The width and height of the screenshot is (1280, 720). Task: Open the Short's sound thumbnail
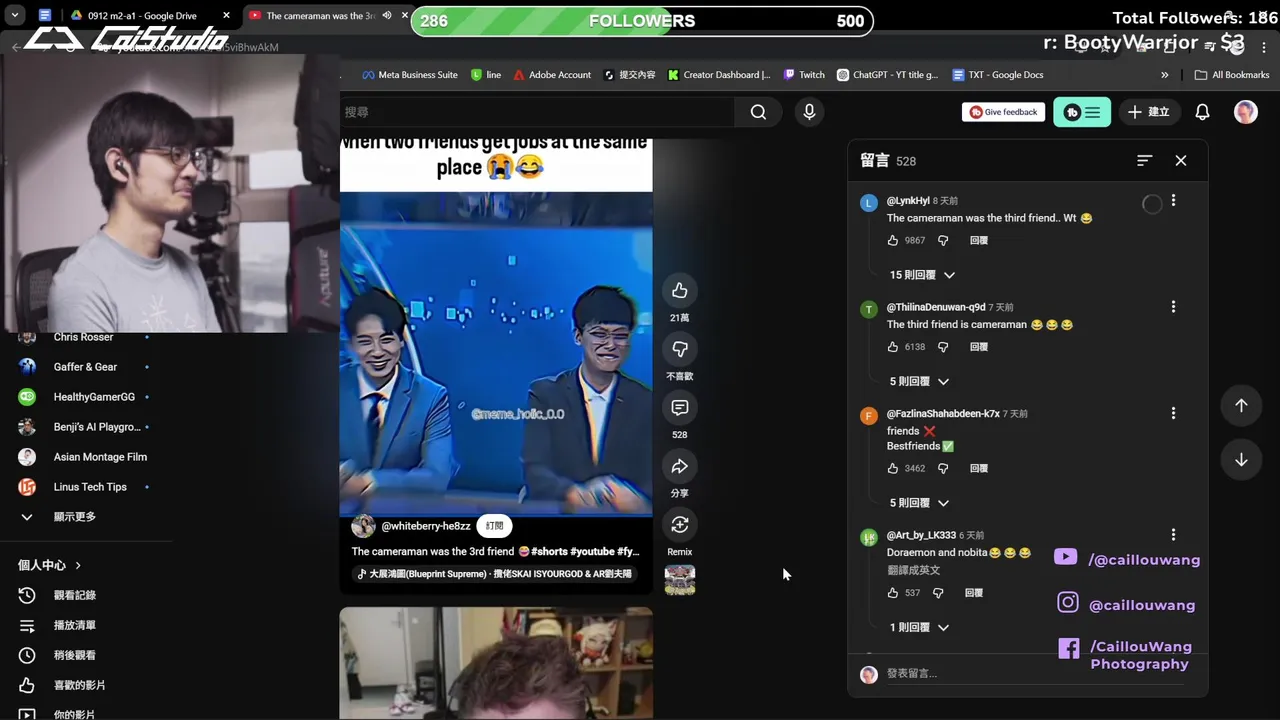(x=680, y=580)
